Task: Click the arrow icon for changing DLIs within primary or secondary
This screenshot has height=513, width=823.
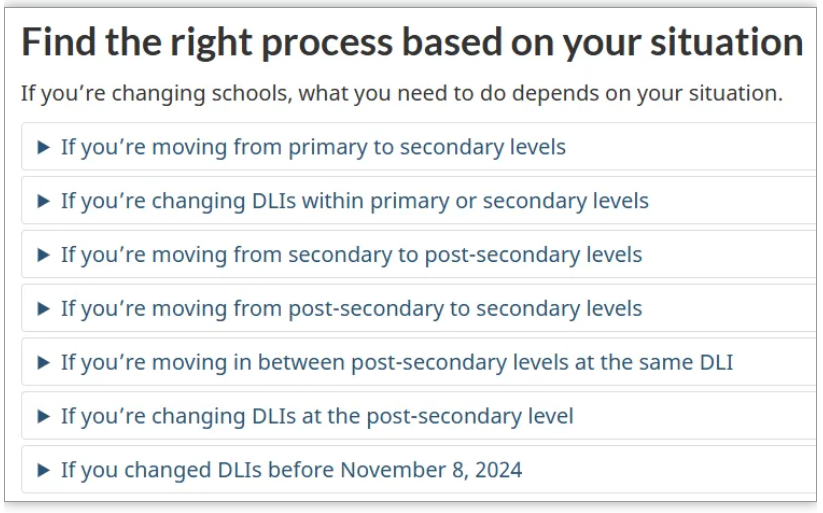Action: pyautogui.click(x=44, y=201)
